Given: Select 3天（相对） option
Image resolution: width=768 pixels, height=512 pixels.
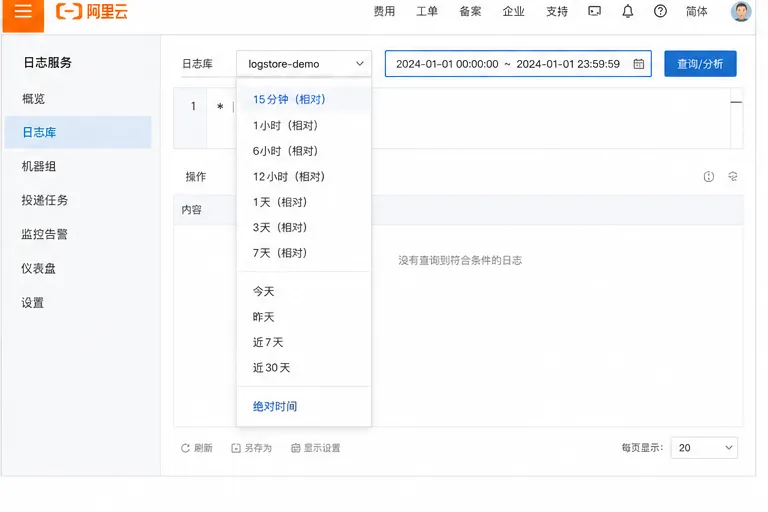Looking at the screenshot, I should (304, 227).
